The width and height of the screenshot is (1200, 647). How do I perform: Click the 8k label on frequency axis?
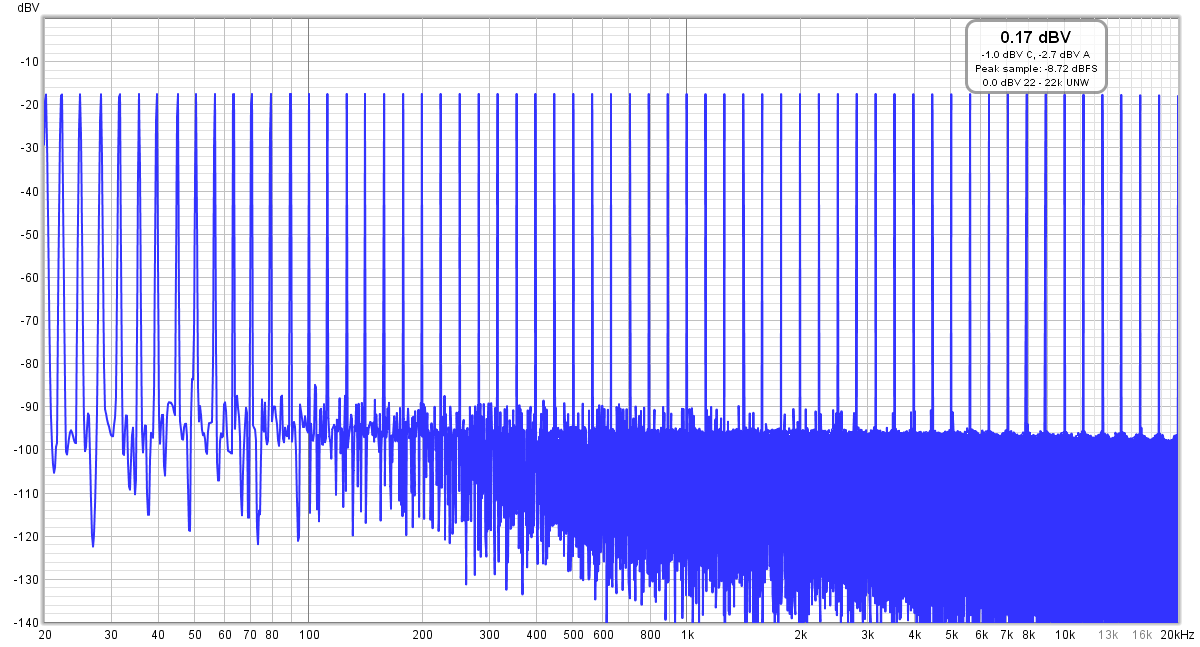pyautogui.click(x=1029, y=635)
